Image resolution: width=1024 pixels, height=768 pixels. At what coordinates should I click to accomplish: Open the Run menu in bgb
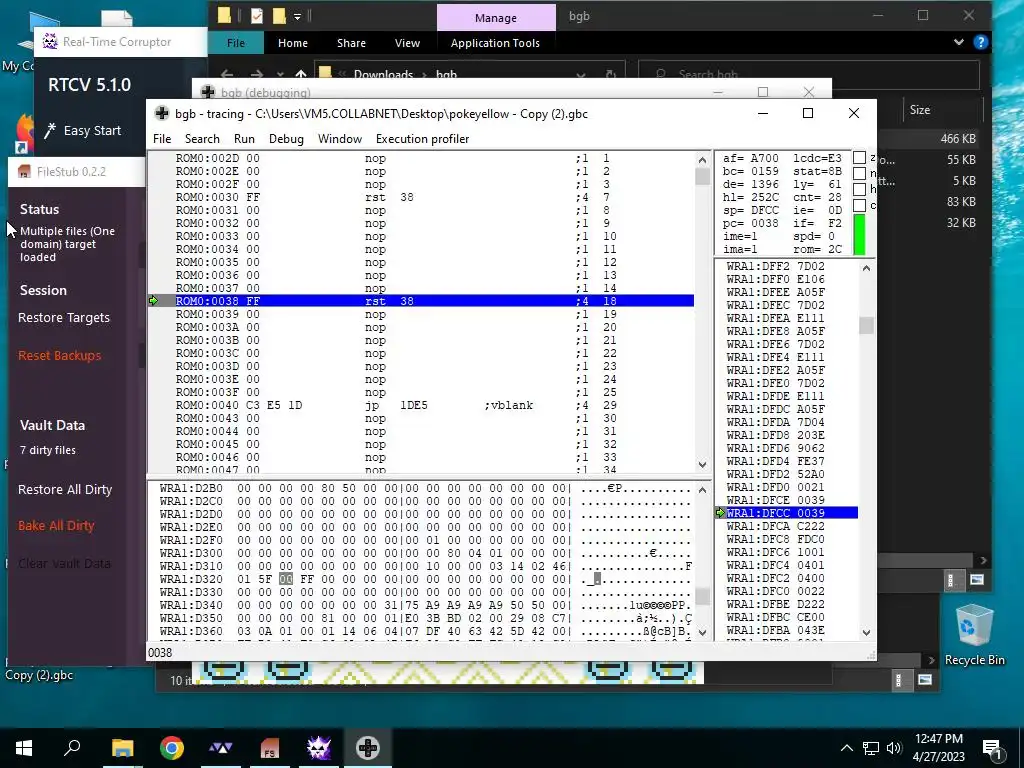pyautogui.click(x=244, y=138)
